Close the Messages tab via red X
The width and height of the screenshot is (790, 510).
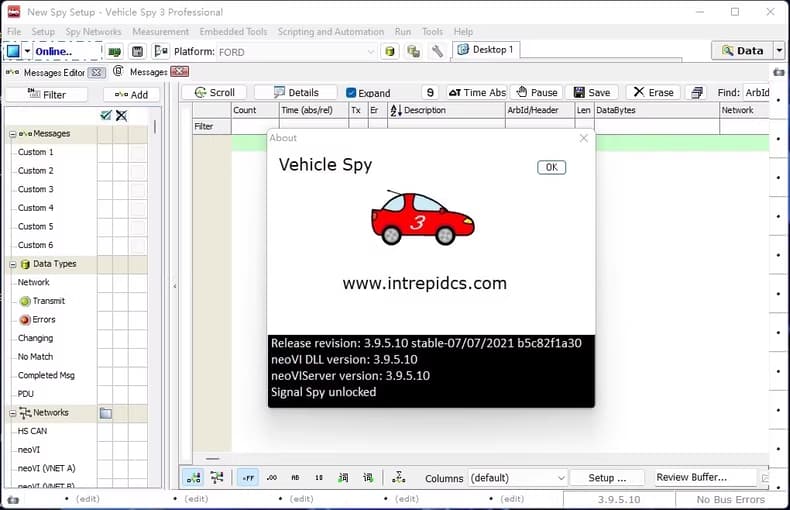[x=179, y=72]
